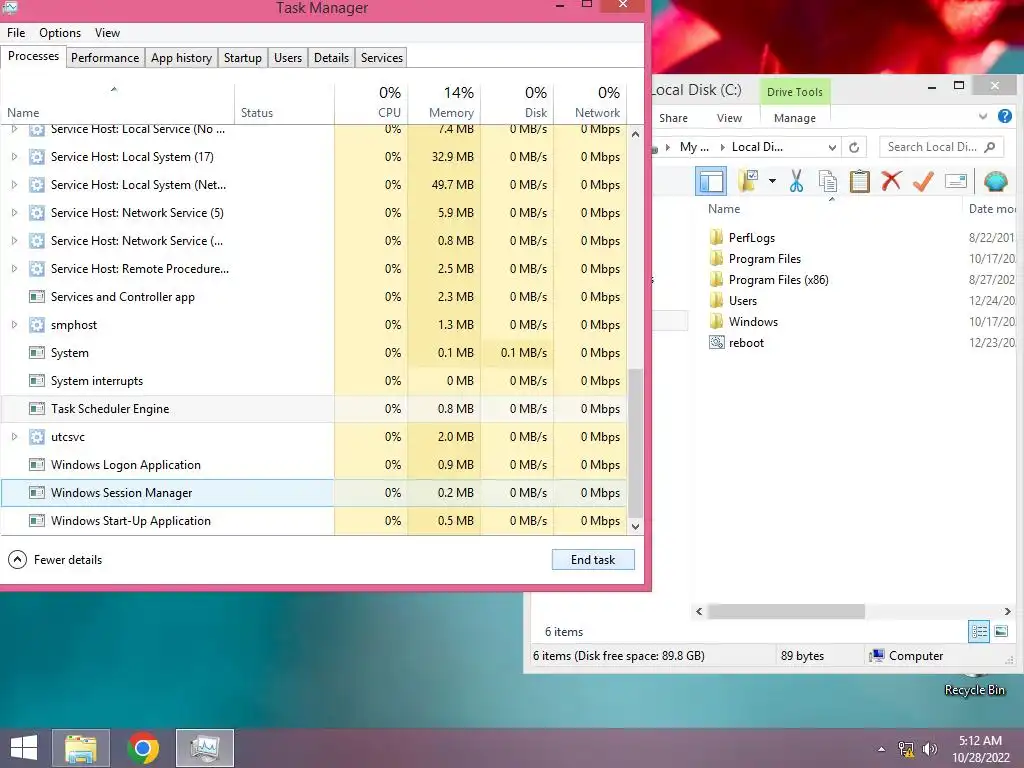Open the folder options icon in Explorer toolbar
This screenshot has height=768, width=1024.
(x=748, y=181)
